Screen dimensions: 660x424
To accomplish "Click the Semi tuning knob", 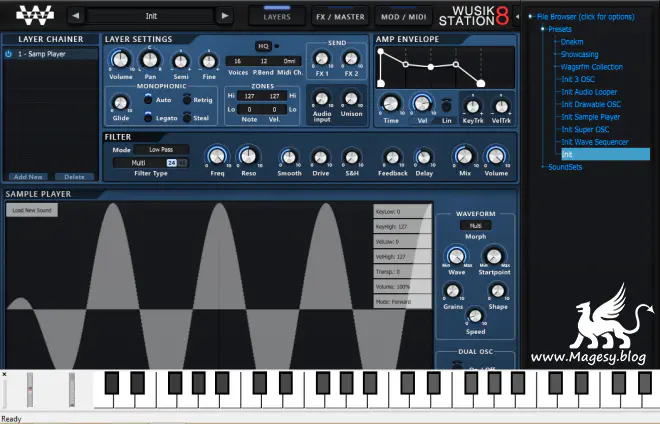I will [x=181, y=61].
